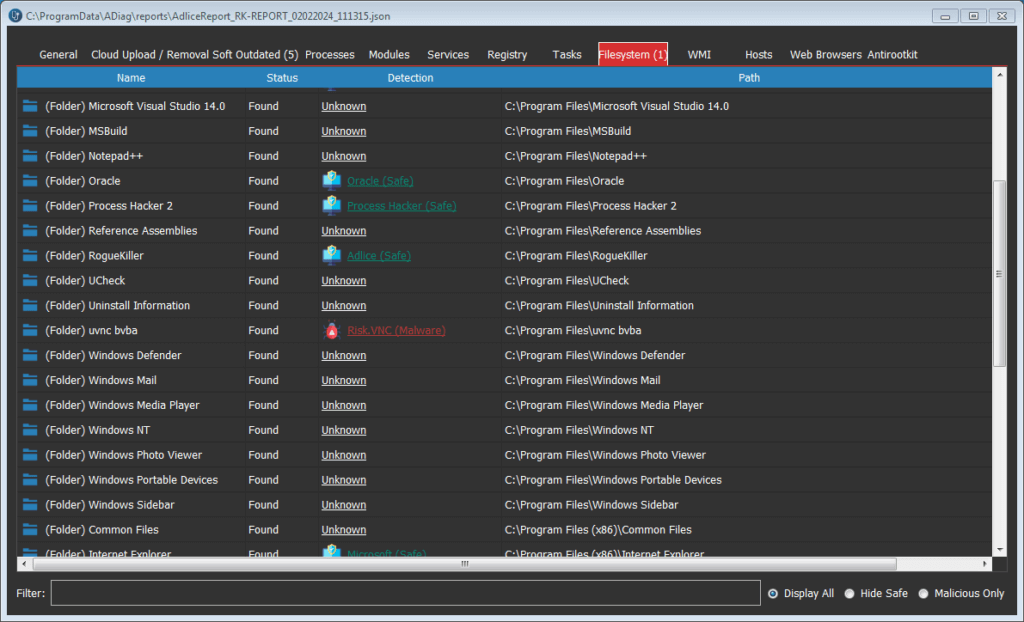Click the red malware icon for uvnc bvba
The width and height of the screenshot is (1024, 622).
coord(332,331)
